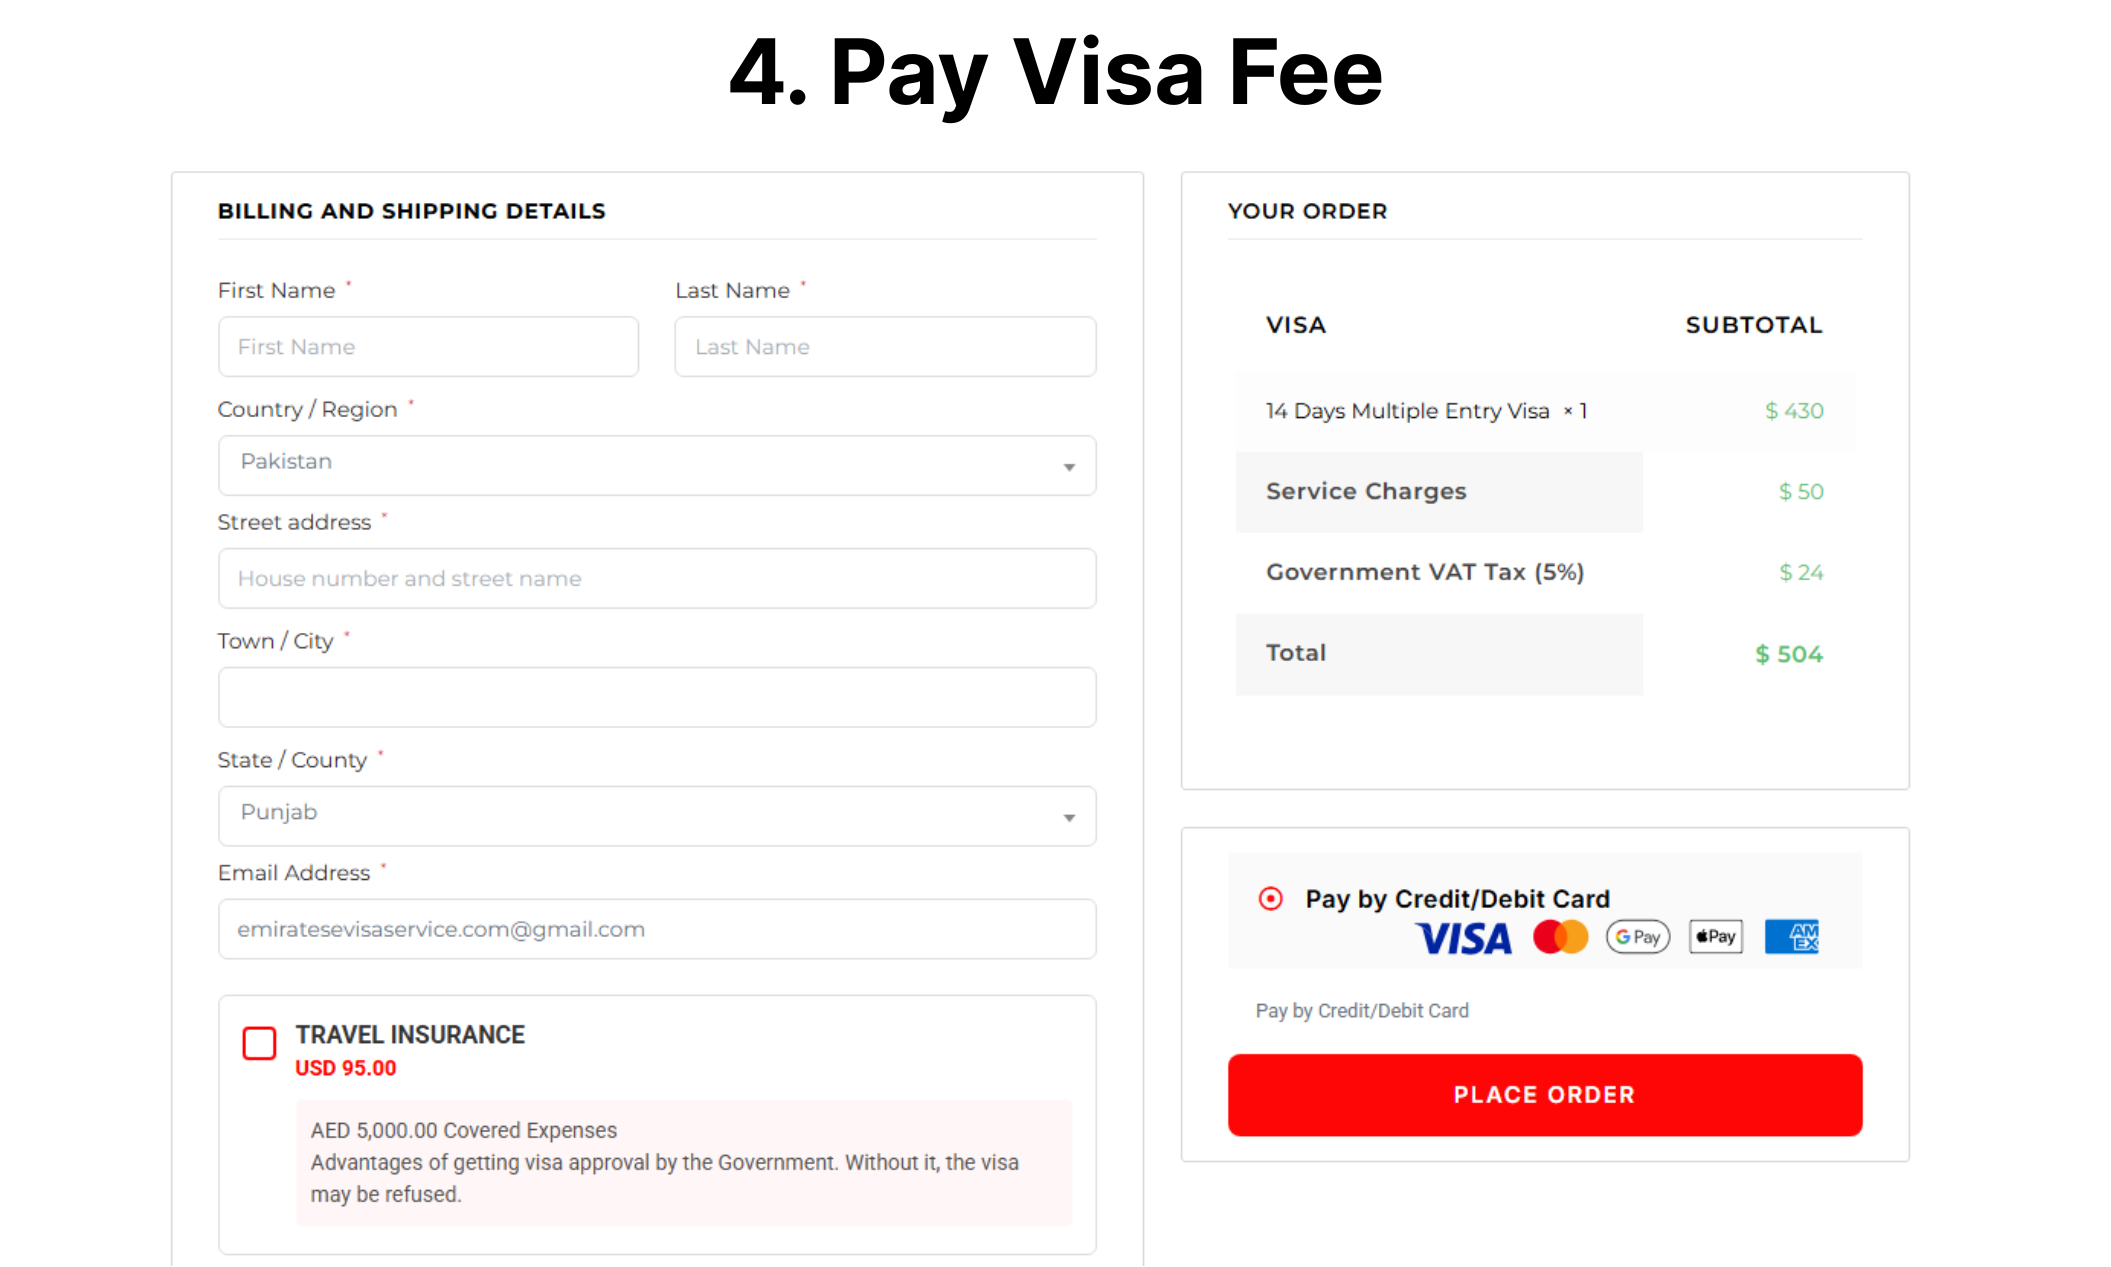Click the Punjab dropdown arrow
The width and height of the screenshot is (2111, 1267).
[x=1069, y=818]
